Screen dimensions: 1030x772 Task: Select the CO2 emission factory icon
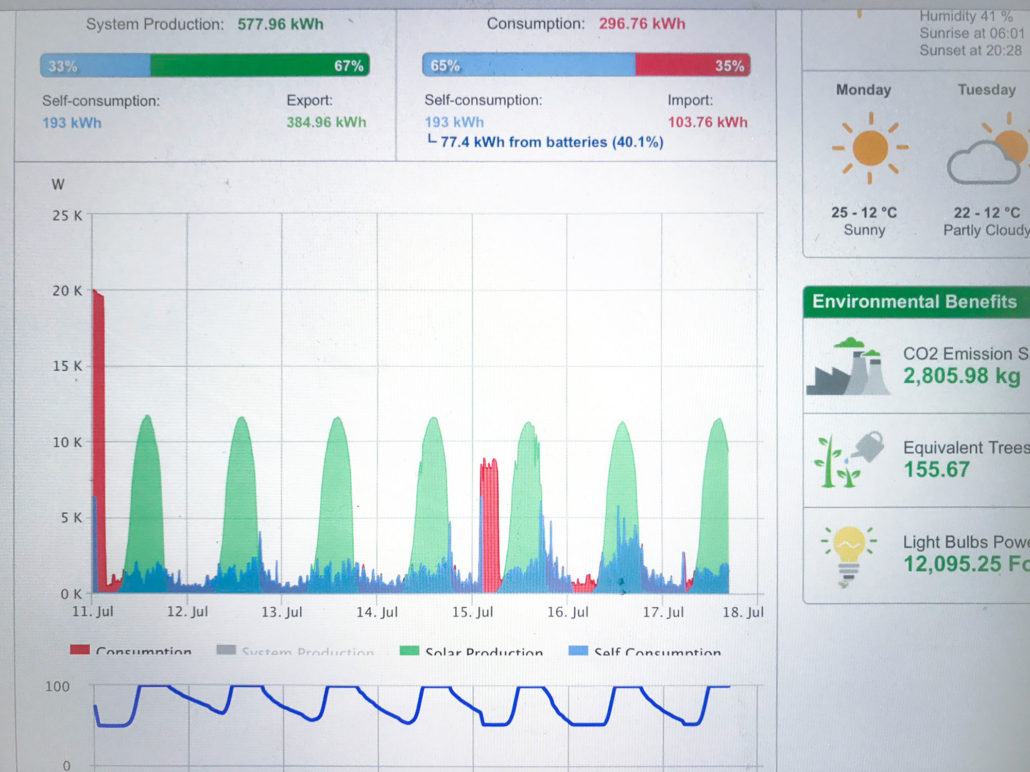(x=848, y=366)
